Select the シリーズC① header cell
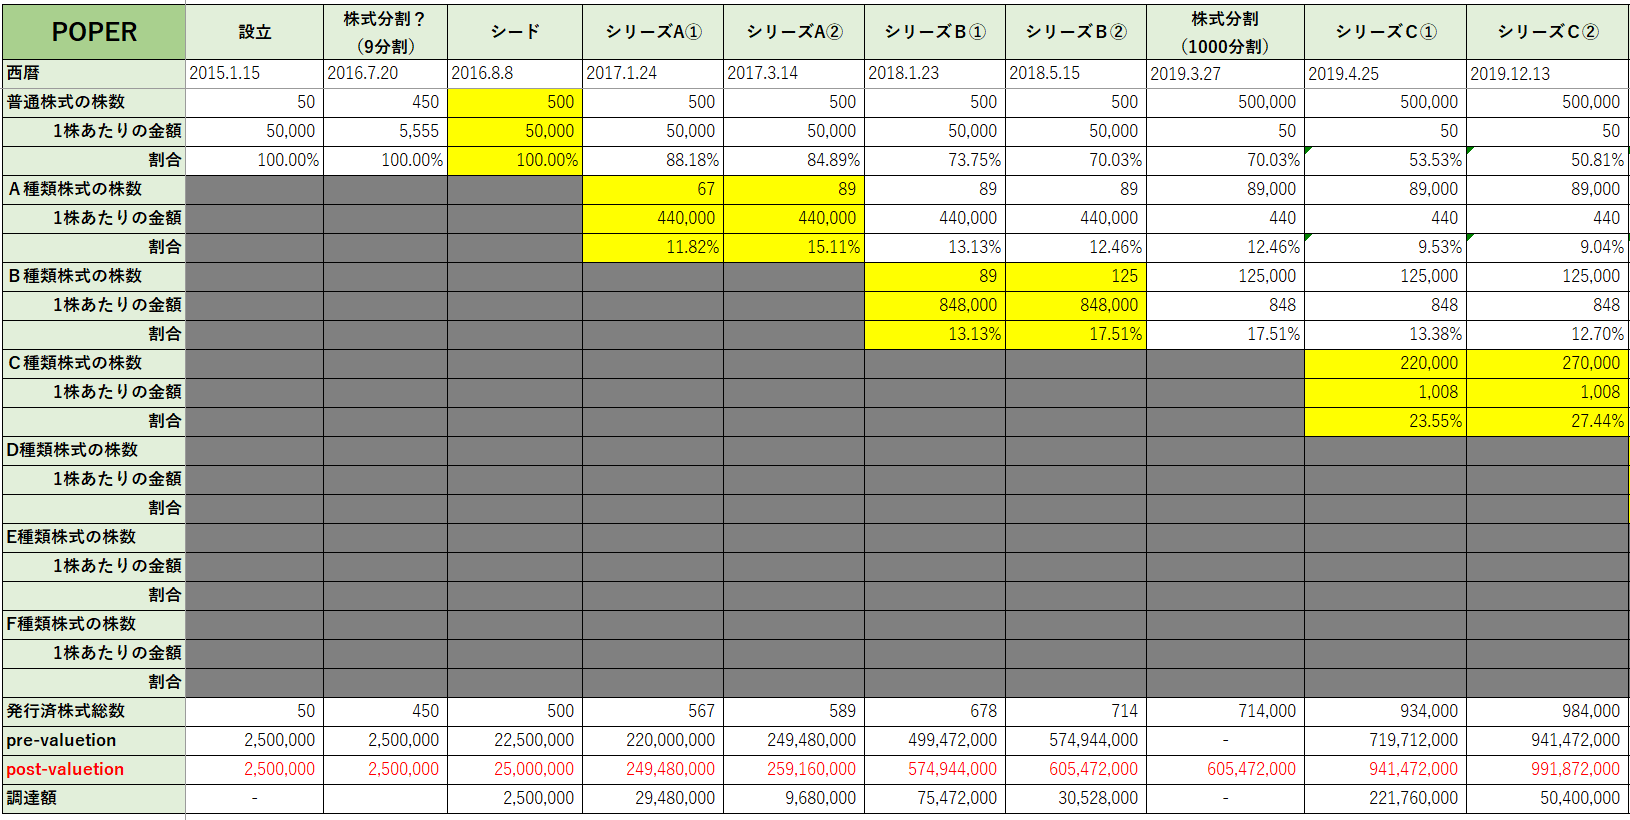 click(1386, 32)
